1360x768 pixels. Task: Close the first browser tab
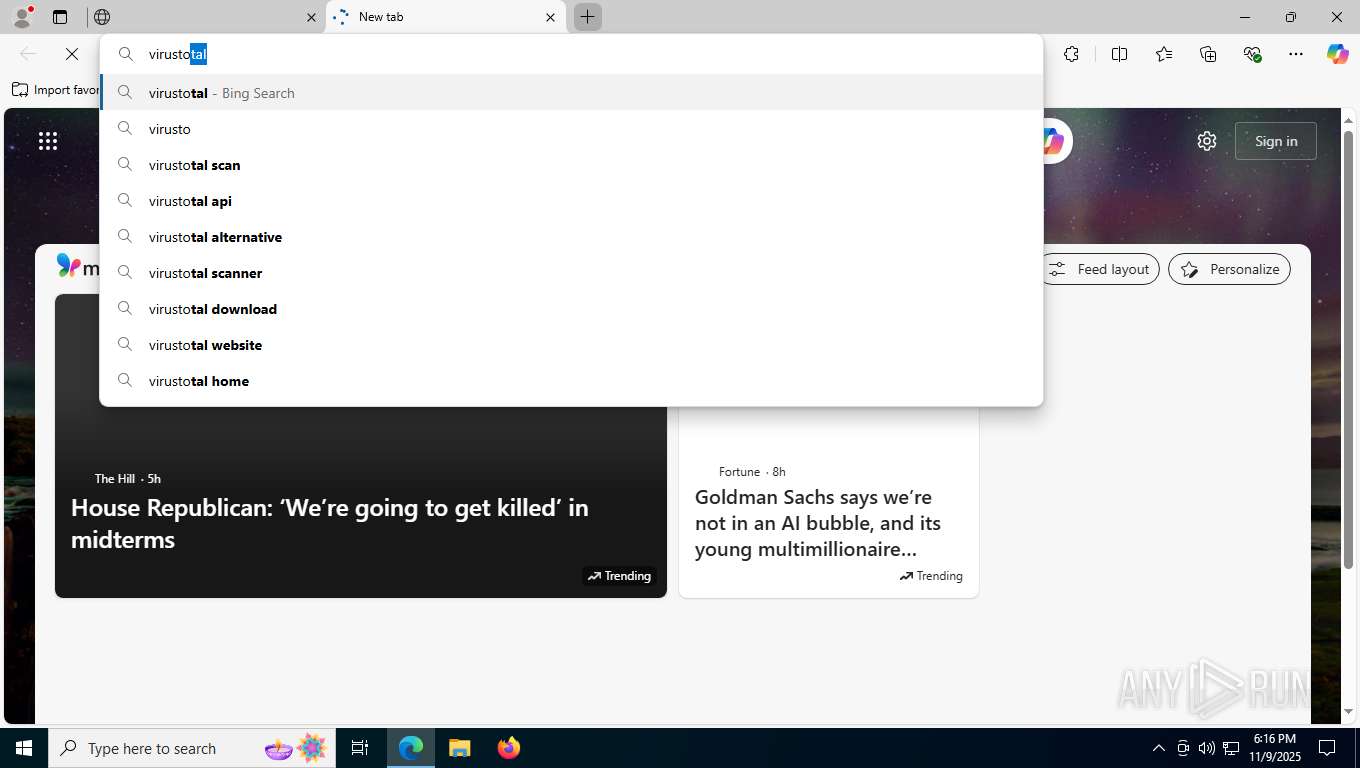click(311, 17)
